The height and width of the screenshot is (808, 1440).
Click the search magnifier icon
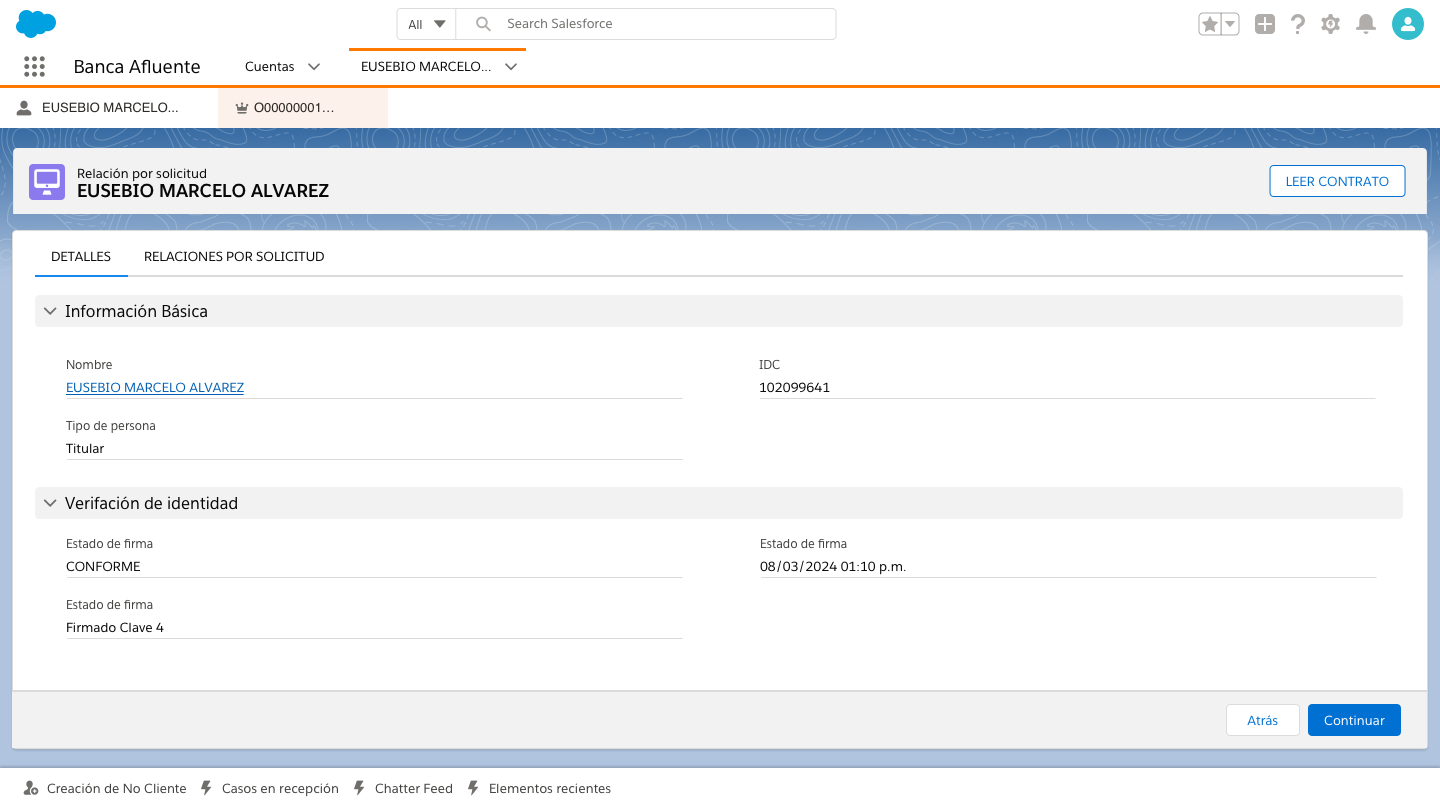(483, 24)
